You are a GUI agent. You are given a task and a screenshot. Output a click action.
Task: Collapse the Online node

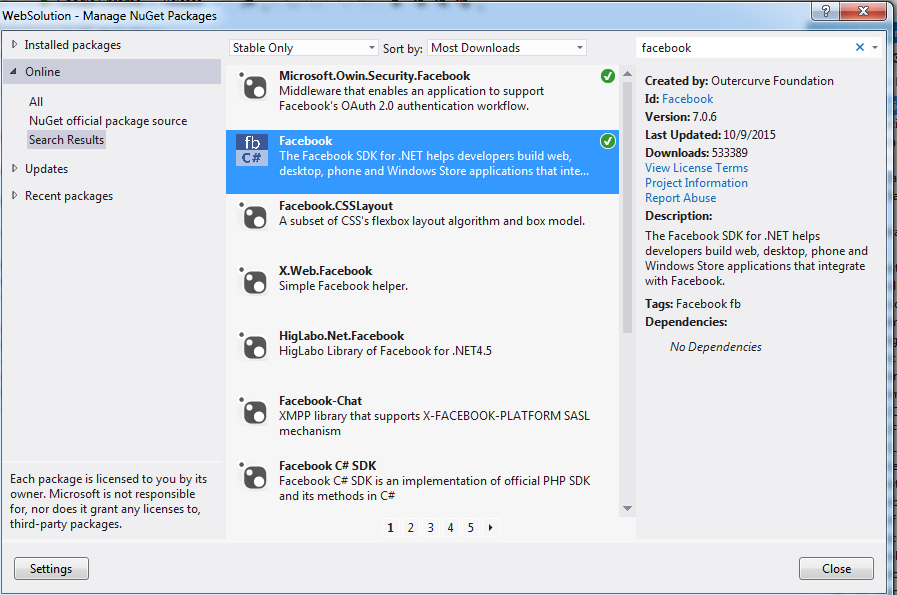click(14, 72)
